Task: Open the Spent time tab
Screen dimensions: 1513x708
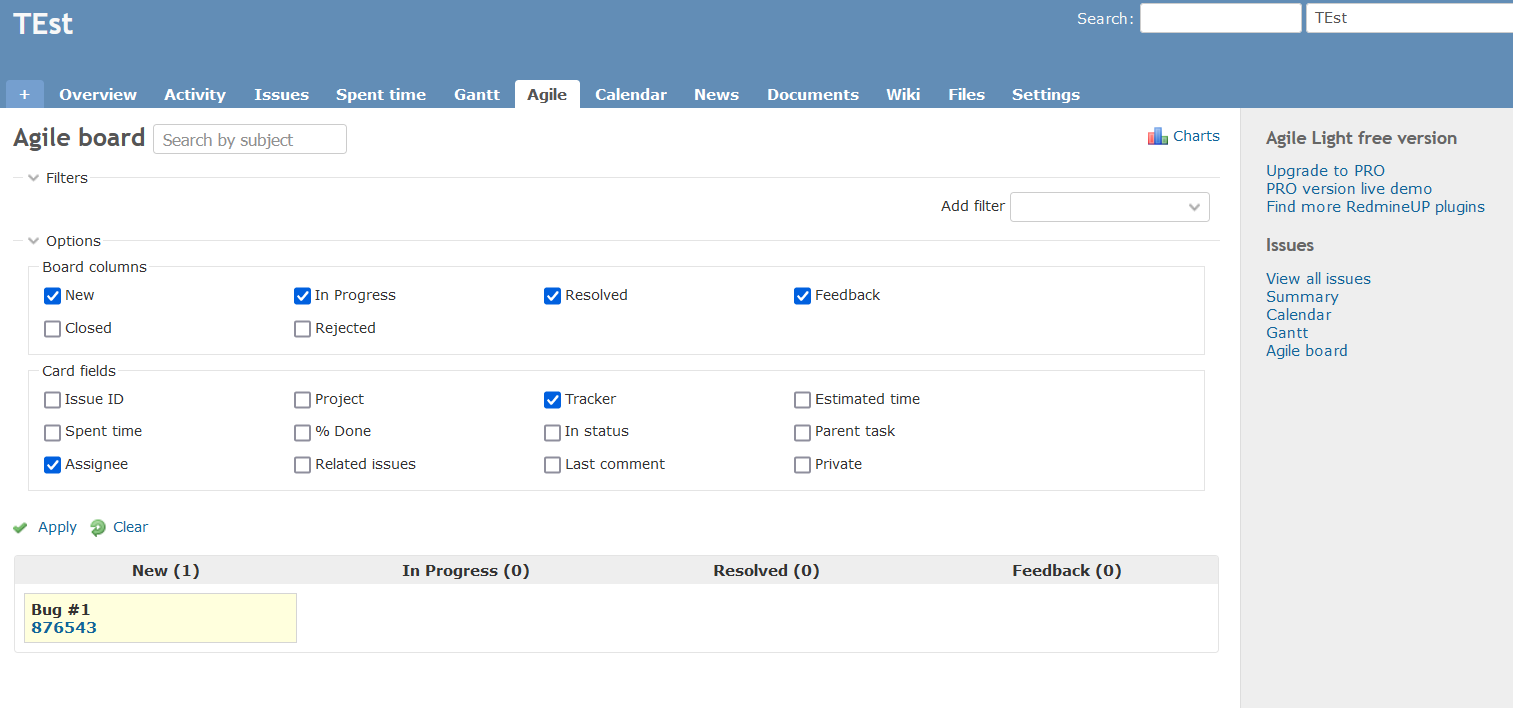Action: pyautogui.click(x=380, y=95)
